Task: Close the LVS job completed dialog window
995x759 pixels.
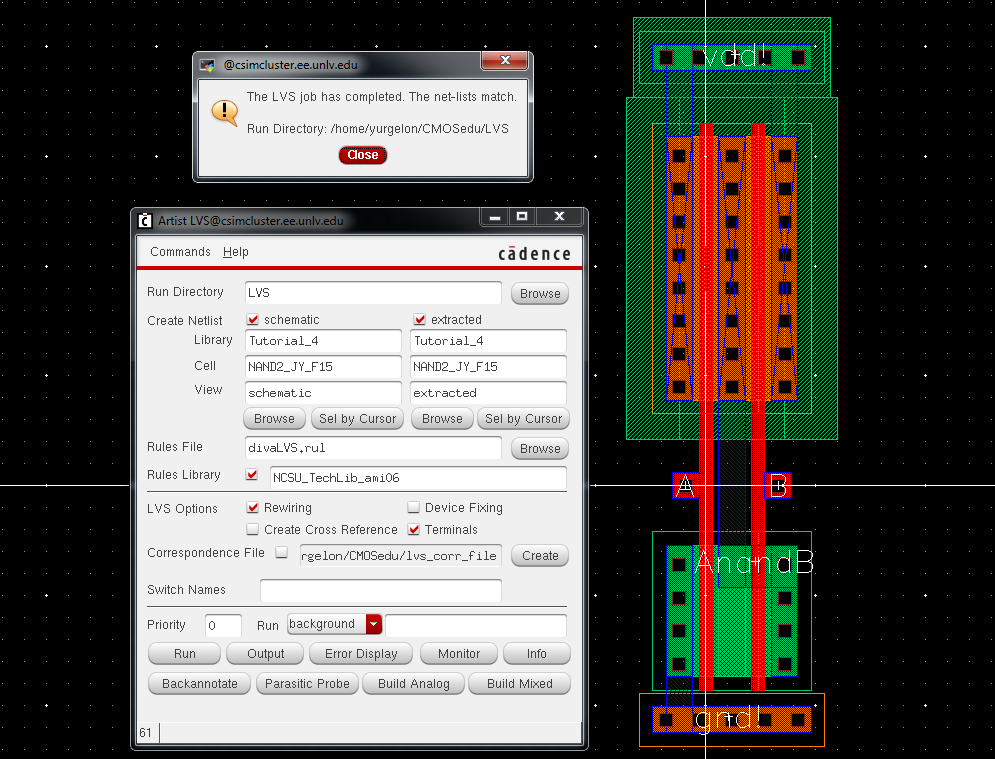Action: click(505, 62)
